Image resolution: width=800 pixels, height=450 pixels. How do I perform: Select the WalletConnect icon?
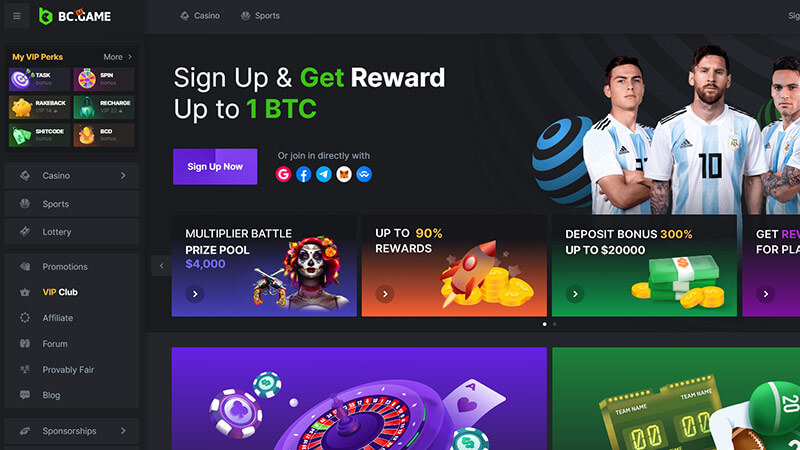(x=364, y=174)
